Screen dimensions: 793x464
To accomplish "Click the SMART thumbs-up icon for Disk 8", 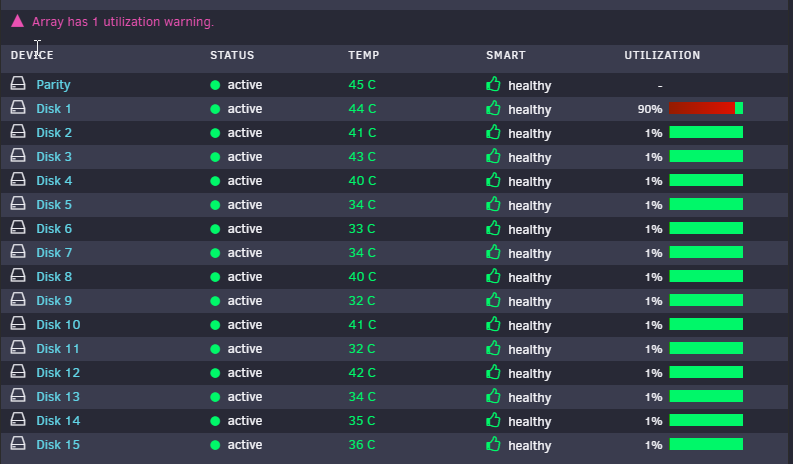I will [x=493, y=276].
